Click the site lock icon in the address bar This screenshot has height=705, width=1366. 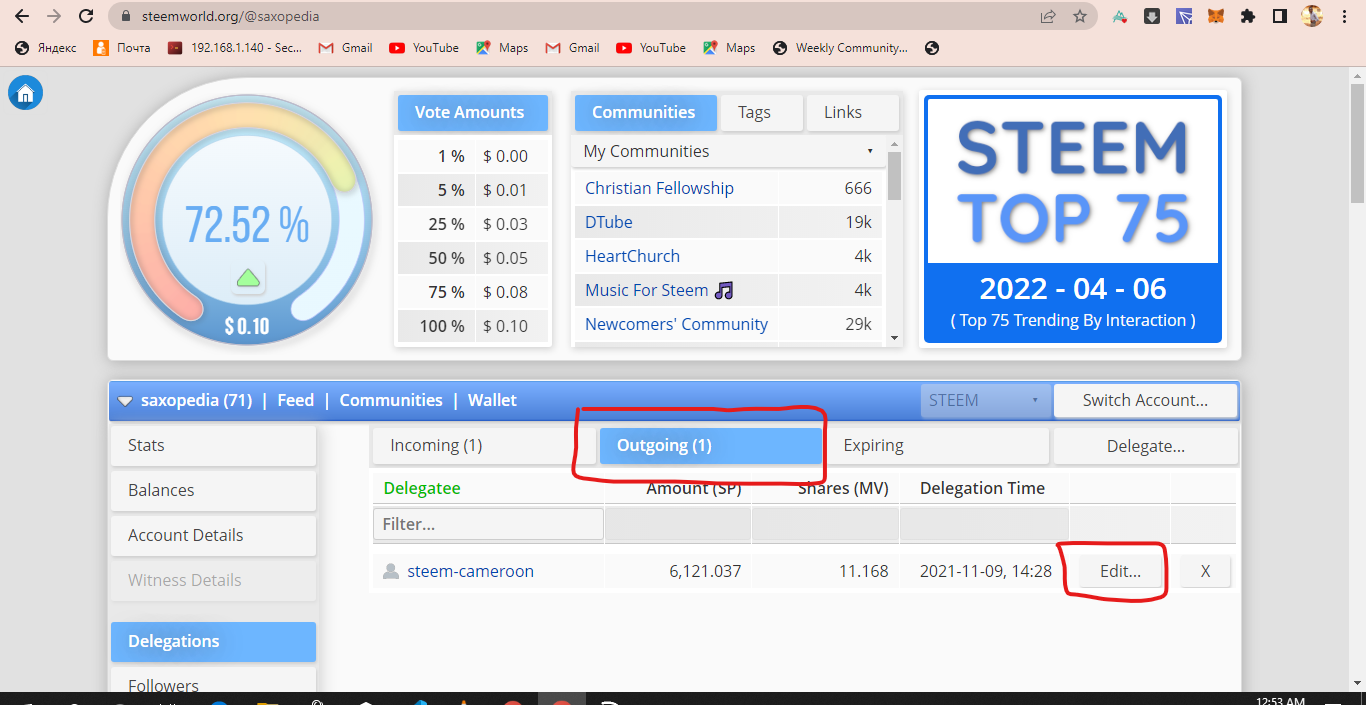tap(125, 17)
